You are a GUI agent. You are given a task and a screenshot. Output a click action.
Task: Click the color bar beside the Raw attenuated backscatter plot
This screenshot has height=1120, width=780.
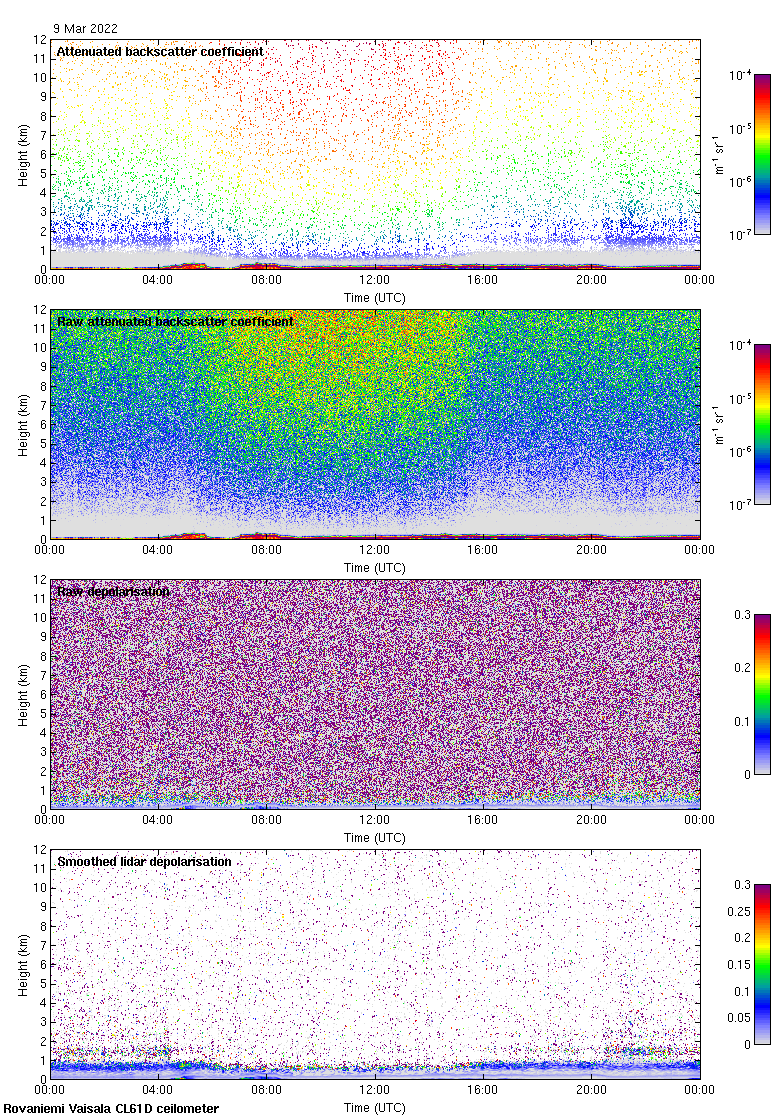(x=763, y=424)
